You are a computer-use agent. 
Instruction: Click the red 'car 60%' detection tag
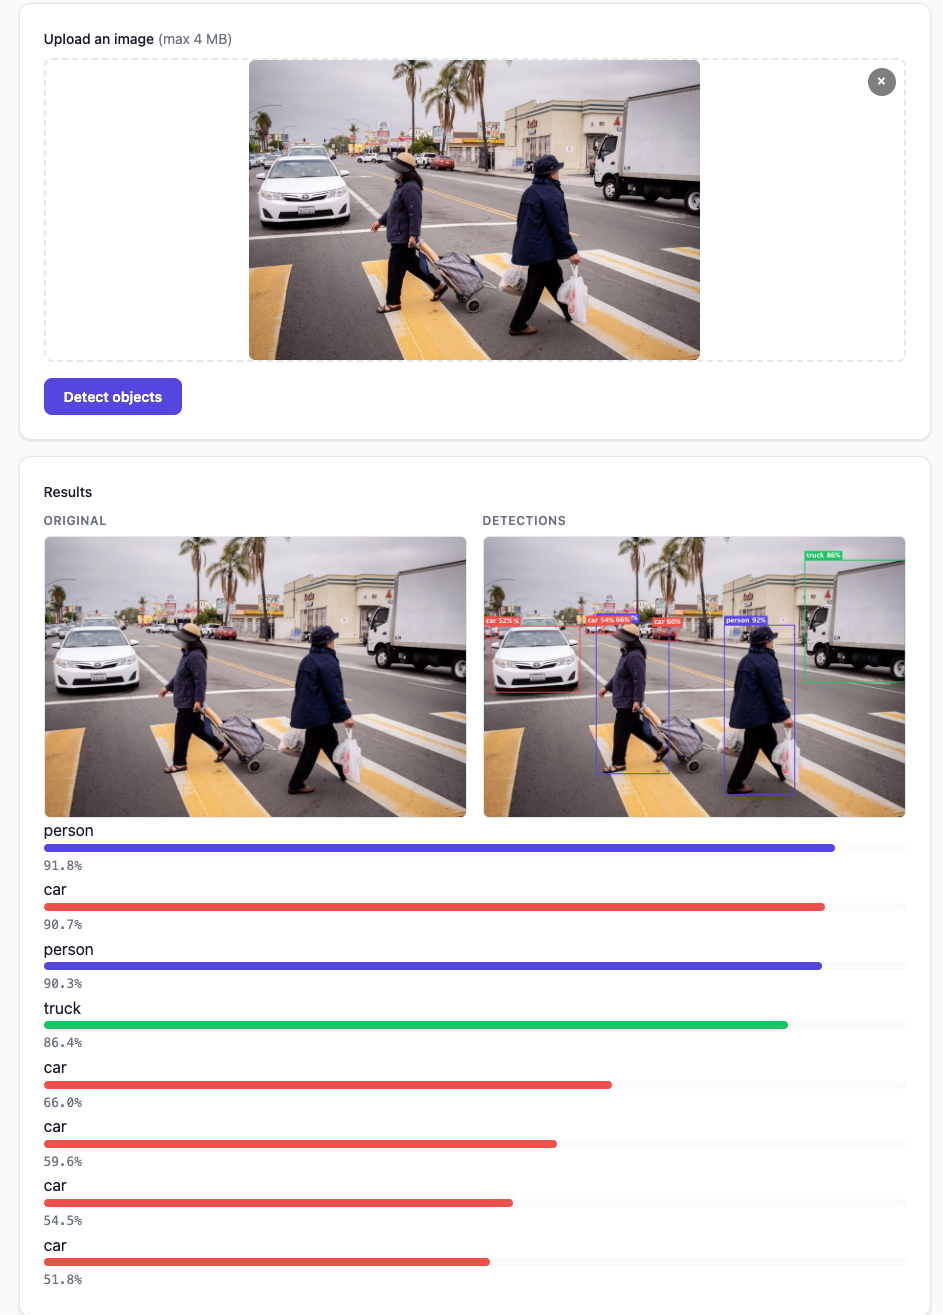[666, 622]
